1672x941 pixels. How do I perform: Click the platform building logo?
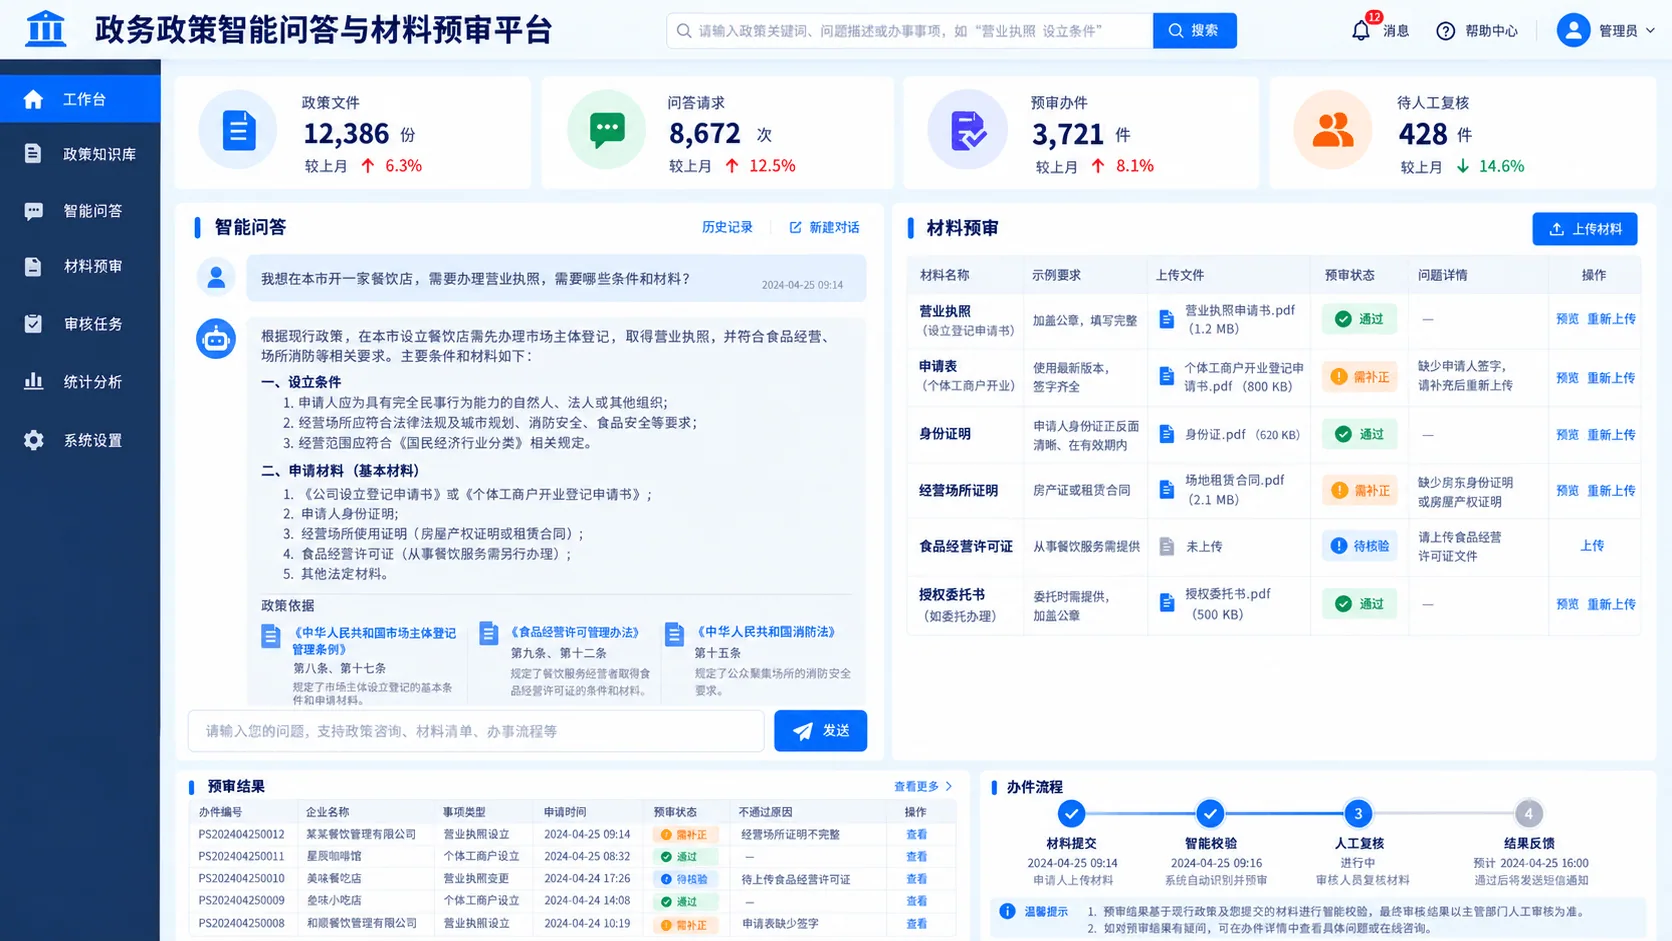tap(45, 29)
